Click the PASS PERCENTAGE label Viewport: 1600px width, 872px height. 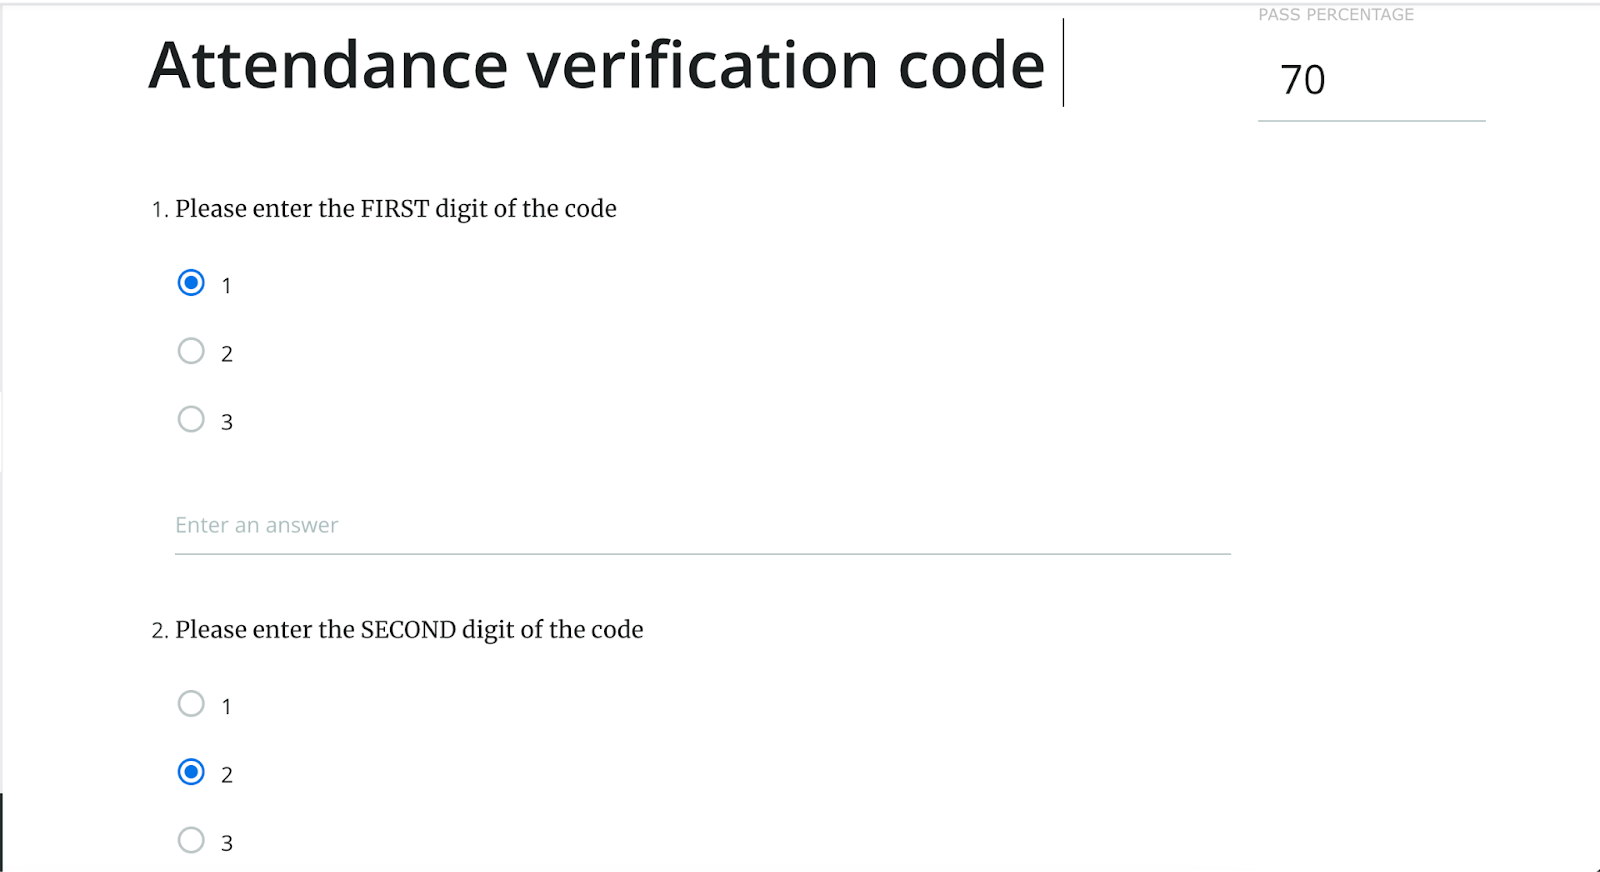pyautogui.click(x=1336, y=15)
